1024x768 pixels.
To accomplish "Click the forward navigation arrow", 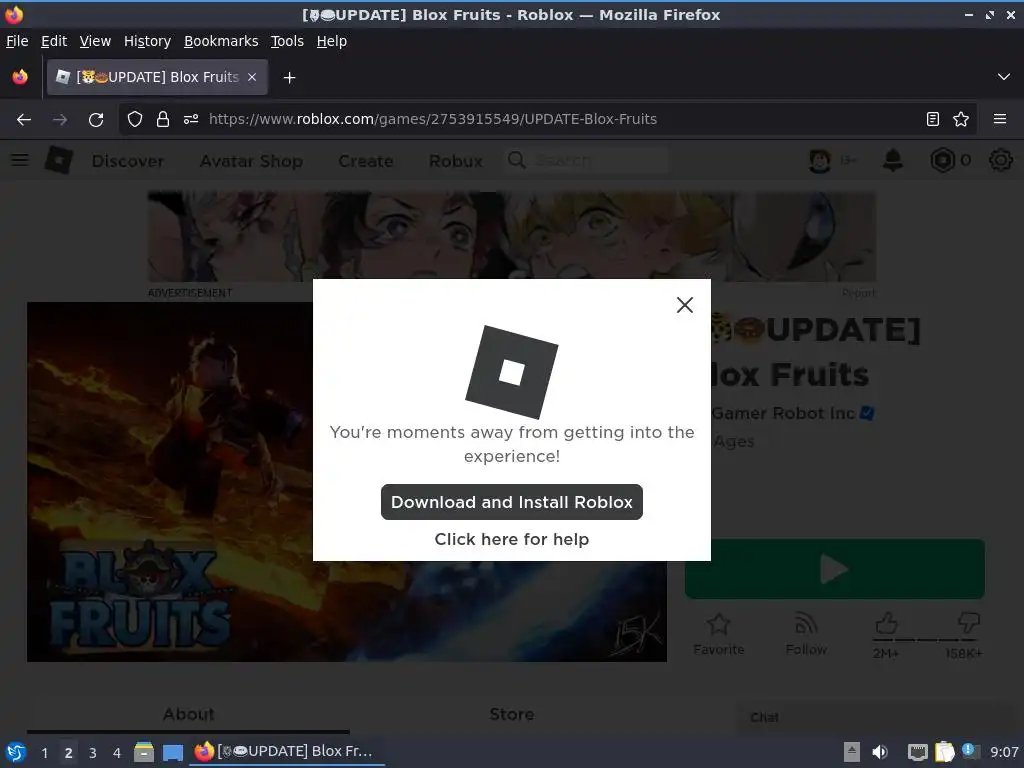I will tap(59, 120).
